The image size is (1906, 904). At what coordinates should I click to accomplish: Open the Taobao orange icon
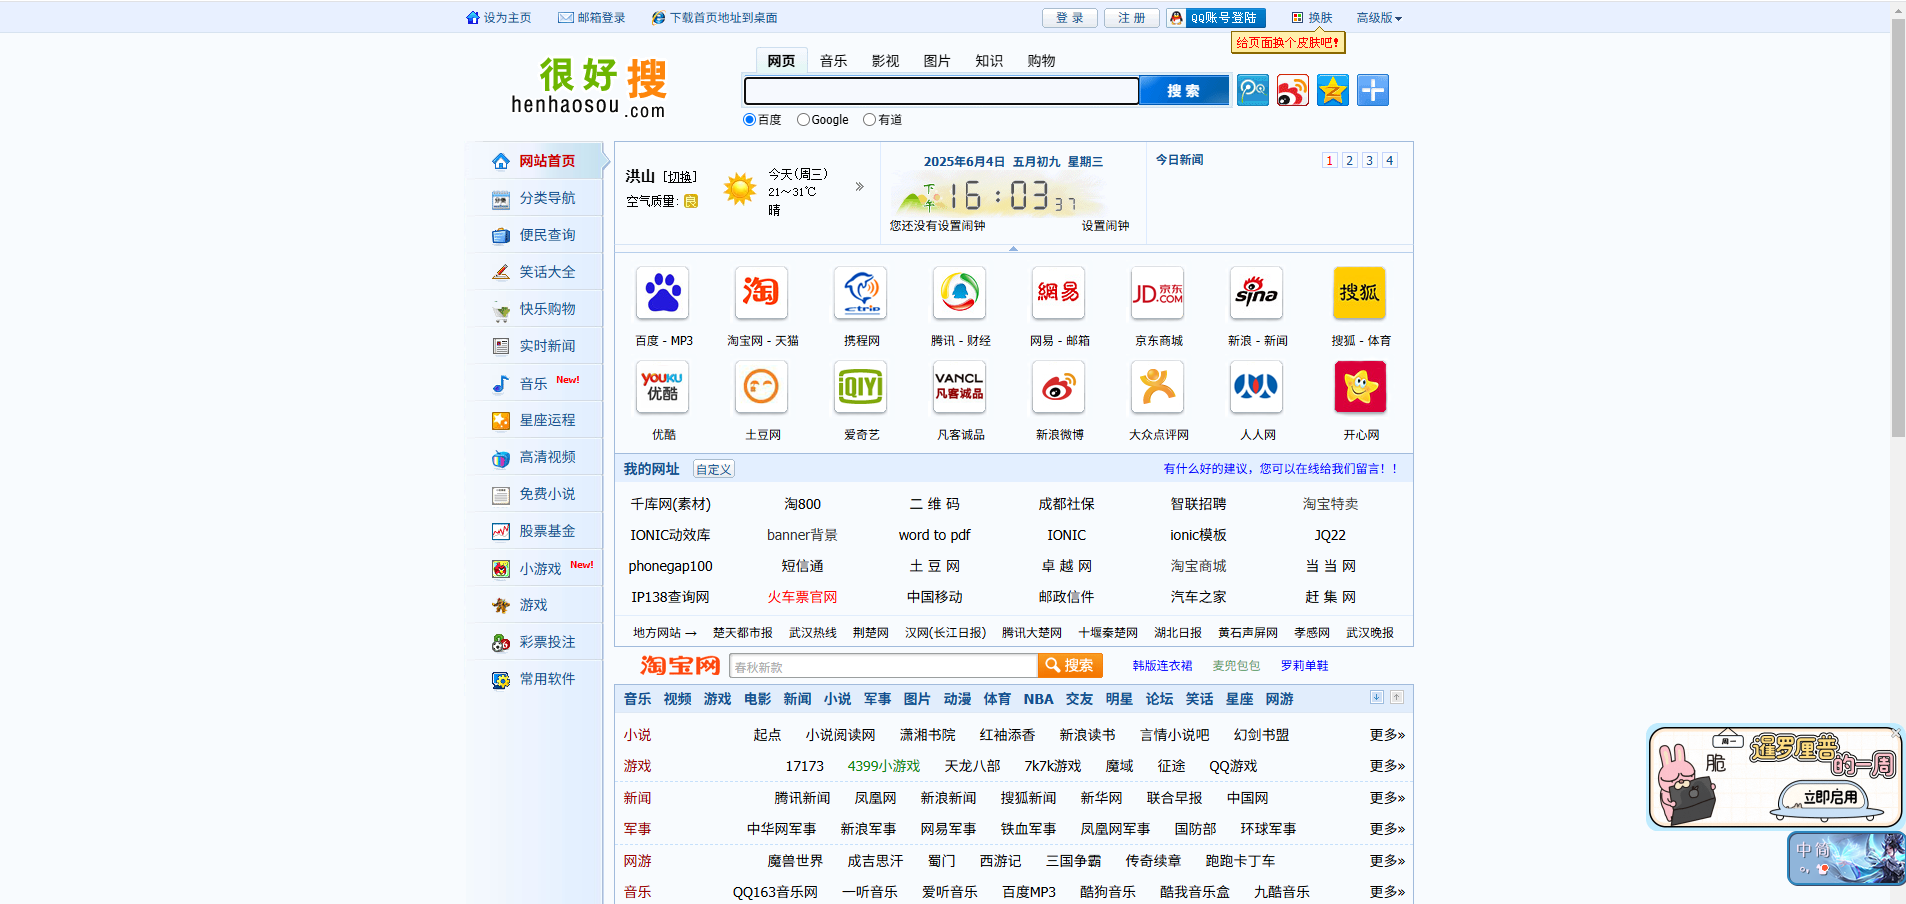pyautogui.click(x=761, y=292)
